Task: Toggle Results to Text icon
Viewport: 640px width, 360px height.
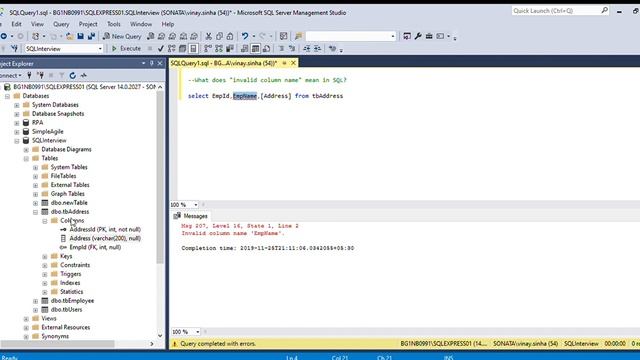Action: [x=244, y=49]
